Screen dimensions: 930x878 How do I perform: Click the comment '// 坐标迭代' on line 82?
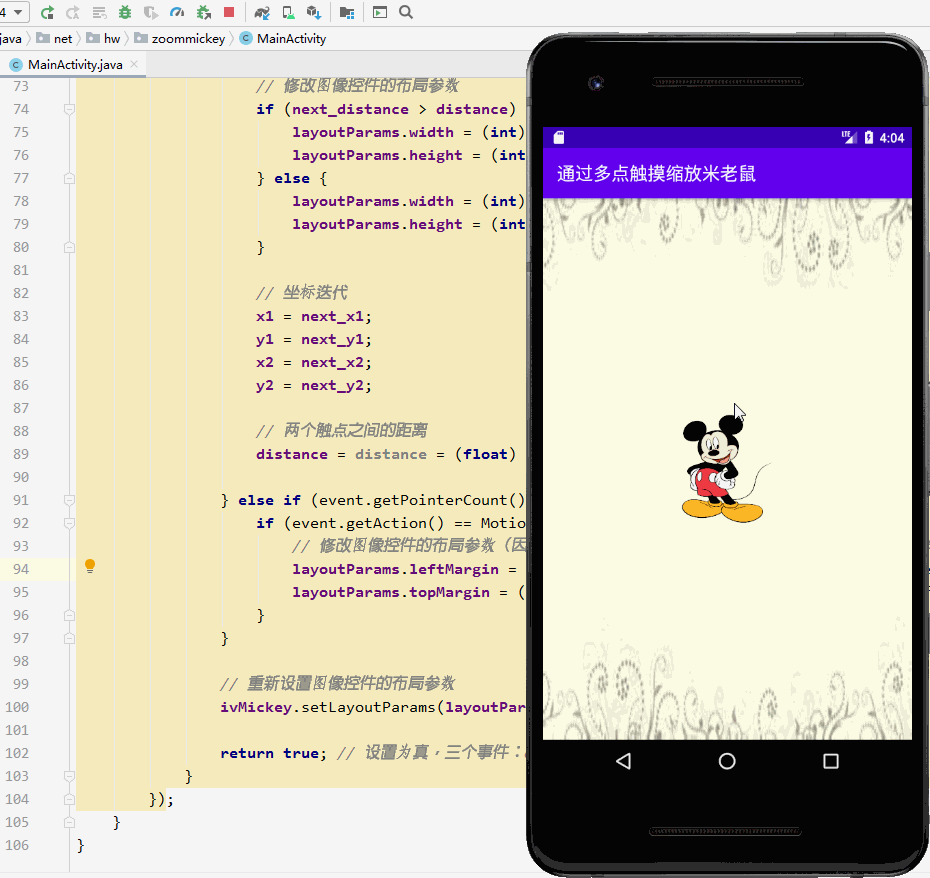(301, 292)
